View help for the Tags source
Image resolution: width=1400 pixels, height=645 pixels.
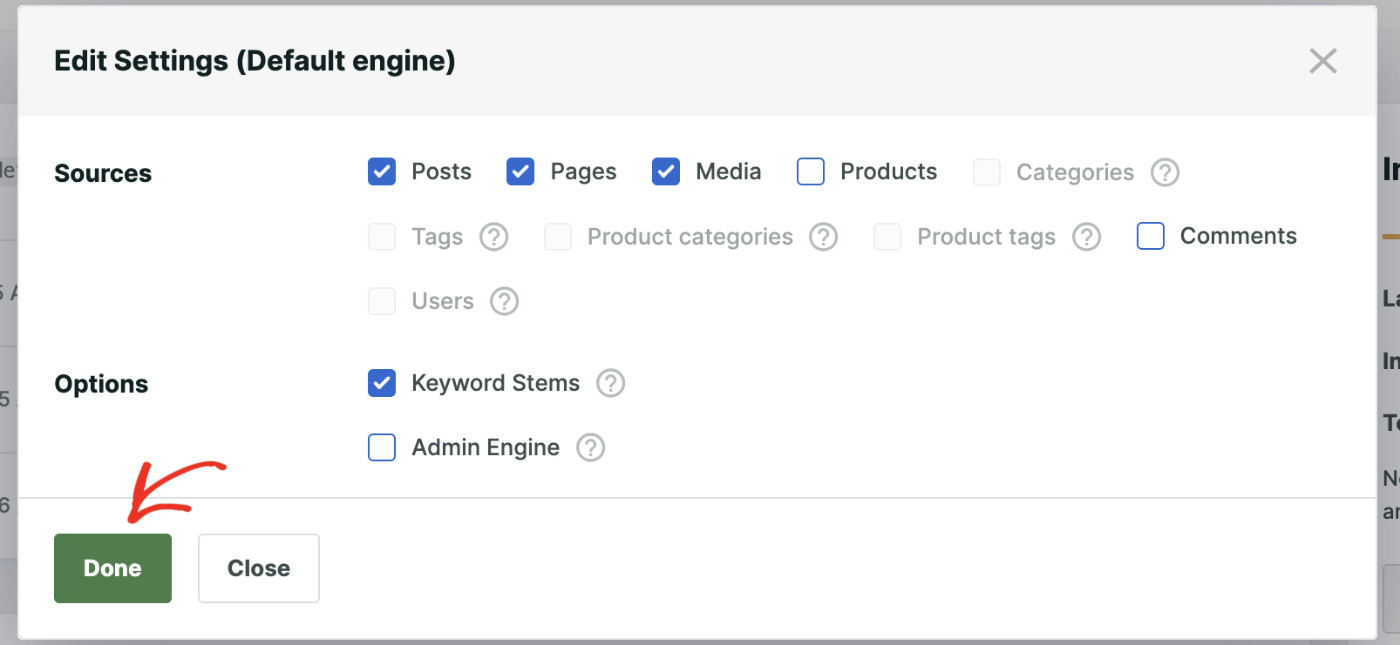[493, 237]
